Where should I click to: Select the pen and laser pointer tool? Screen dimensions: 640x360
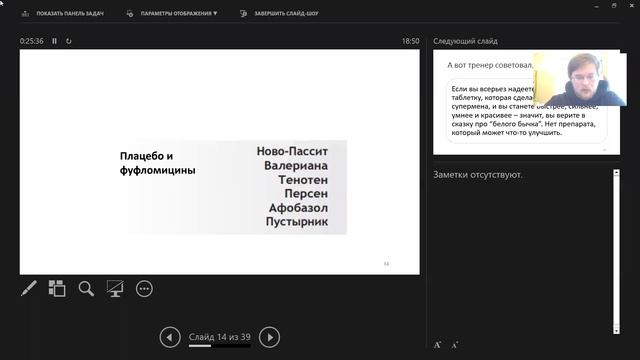[x=29, y=289]
